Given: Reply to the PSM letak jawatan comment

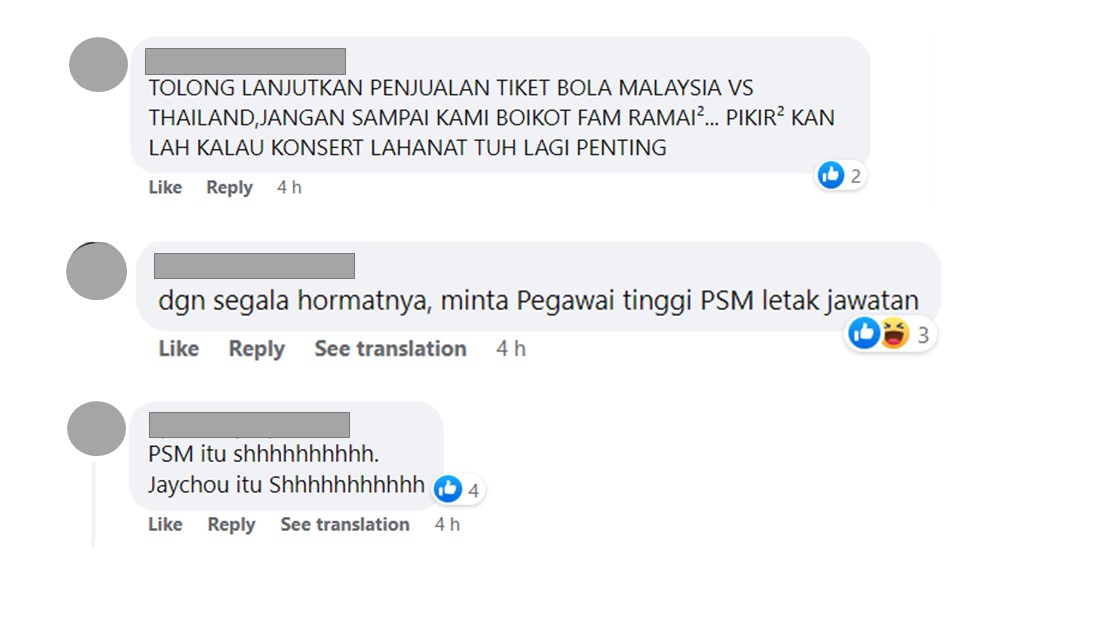Looking at the screenshot, I should [257, 350].
